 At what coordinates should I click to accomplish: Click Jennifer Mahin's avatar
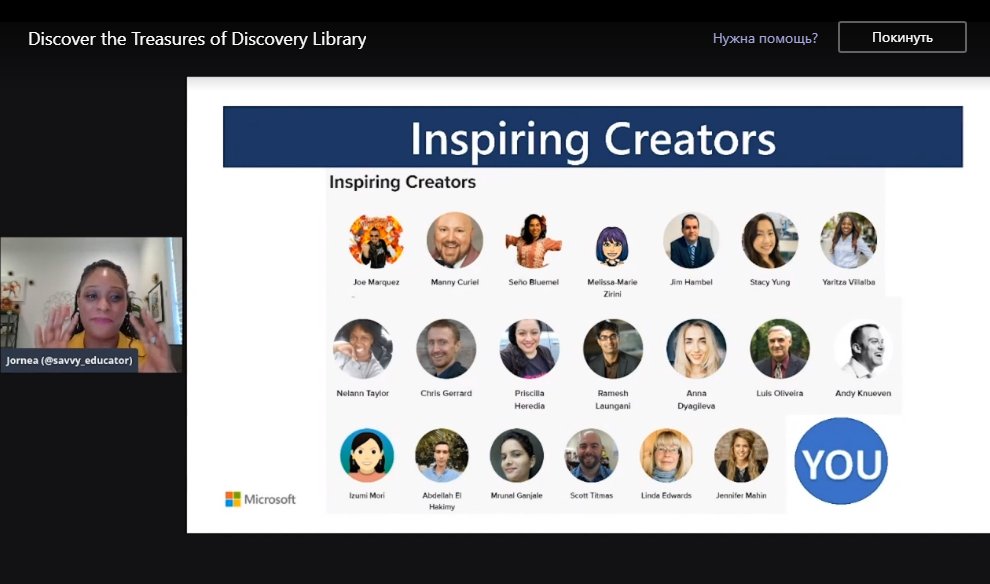(741, 455)
